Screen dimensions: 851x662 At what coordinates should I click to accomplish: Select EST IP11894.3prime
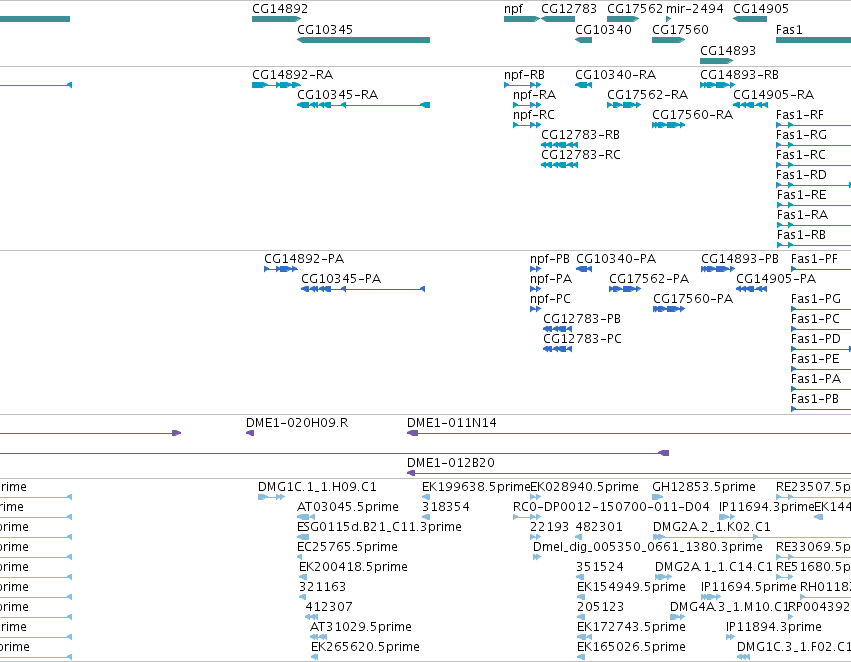tap(731, 637)
